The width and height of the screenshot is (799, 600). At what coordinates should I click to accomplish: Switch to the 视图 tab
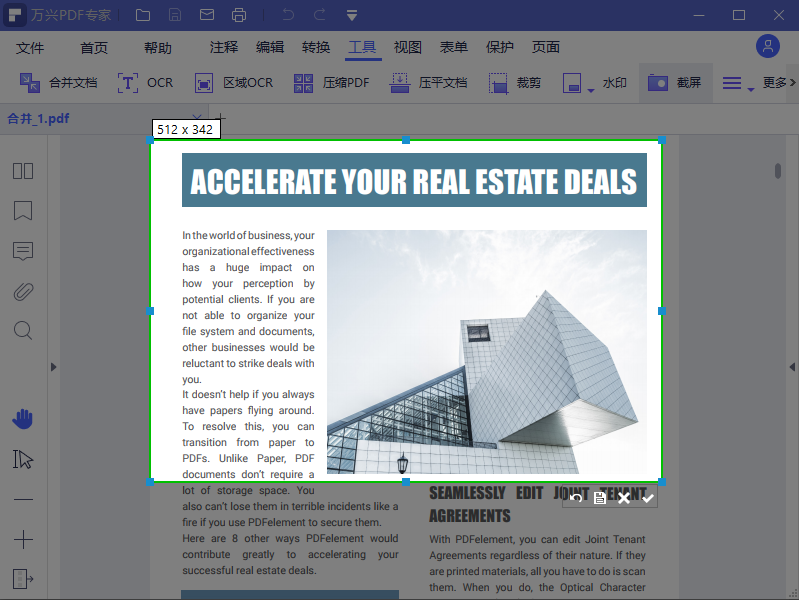click(408, 47)
